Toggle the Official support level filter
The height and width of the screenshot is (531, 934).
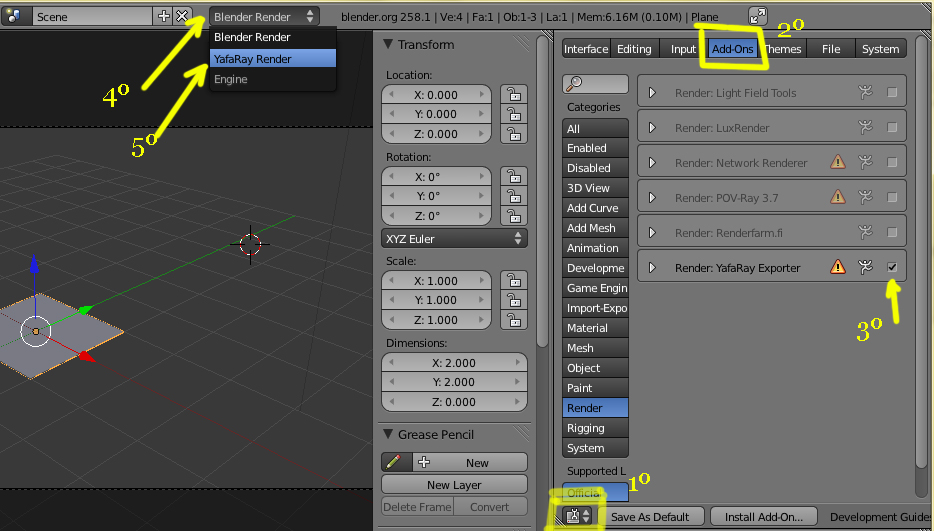click(594, 492)
